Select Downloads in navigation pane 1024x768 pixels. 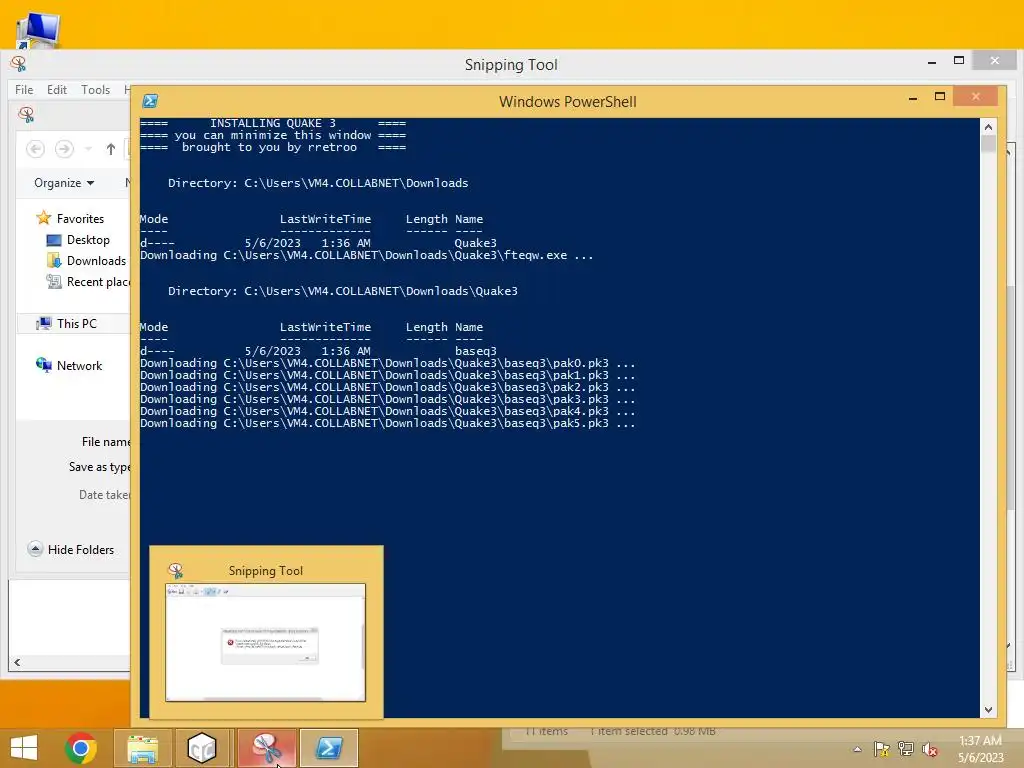86,261
